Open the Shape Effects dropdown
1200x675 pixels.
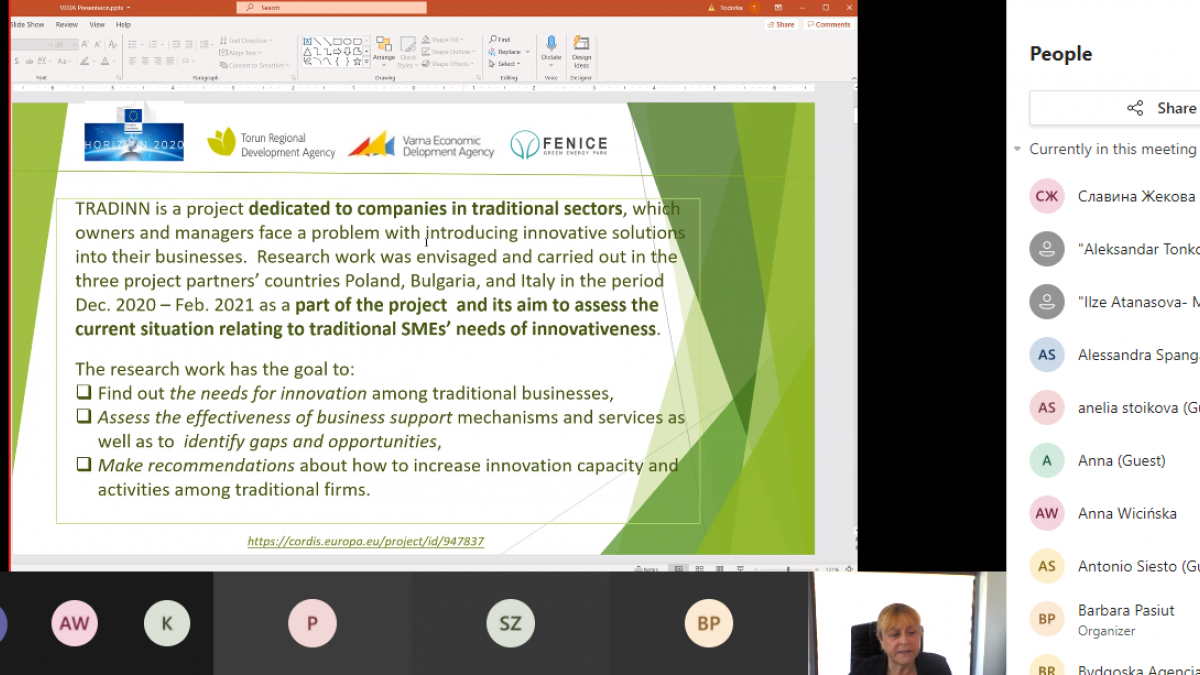(447, 64)
